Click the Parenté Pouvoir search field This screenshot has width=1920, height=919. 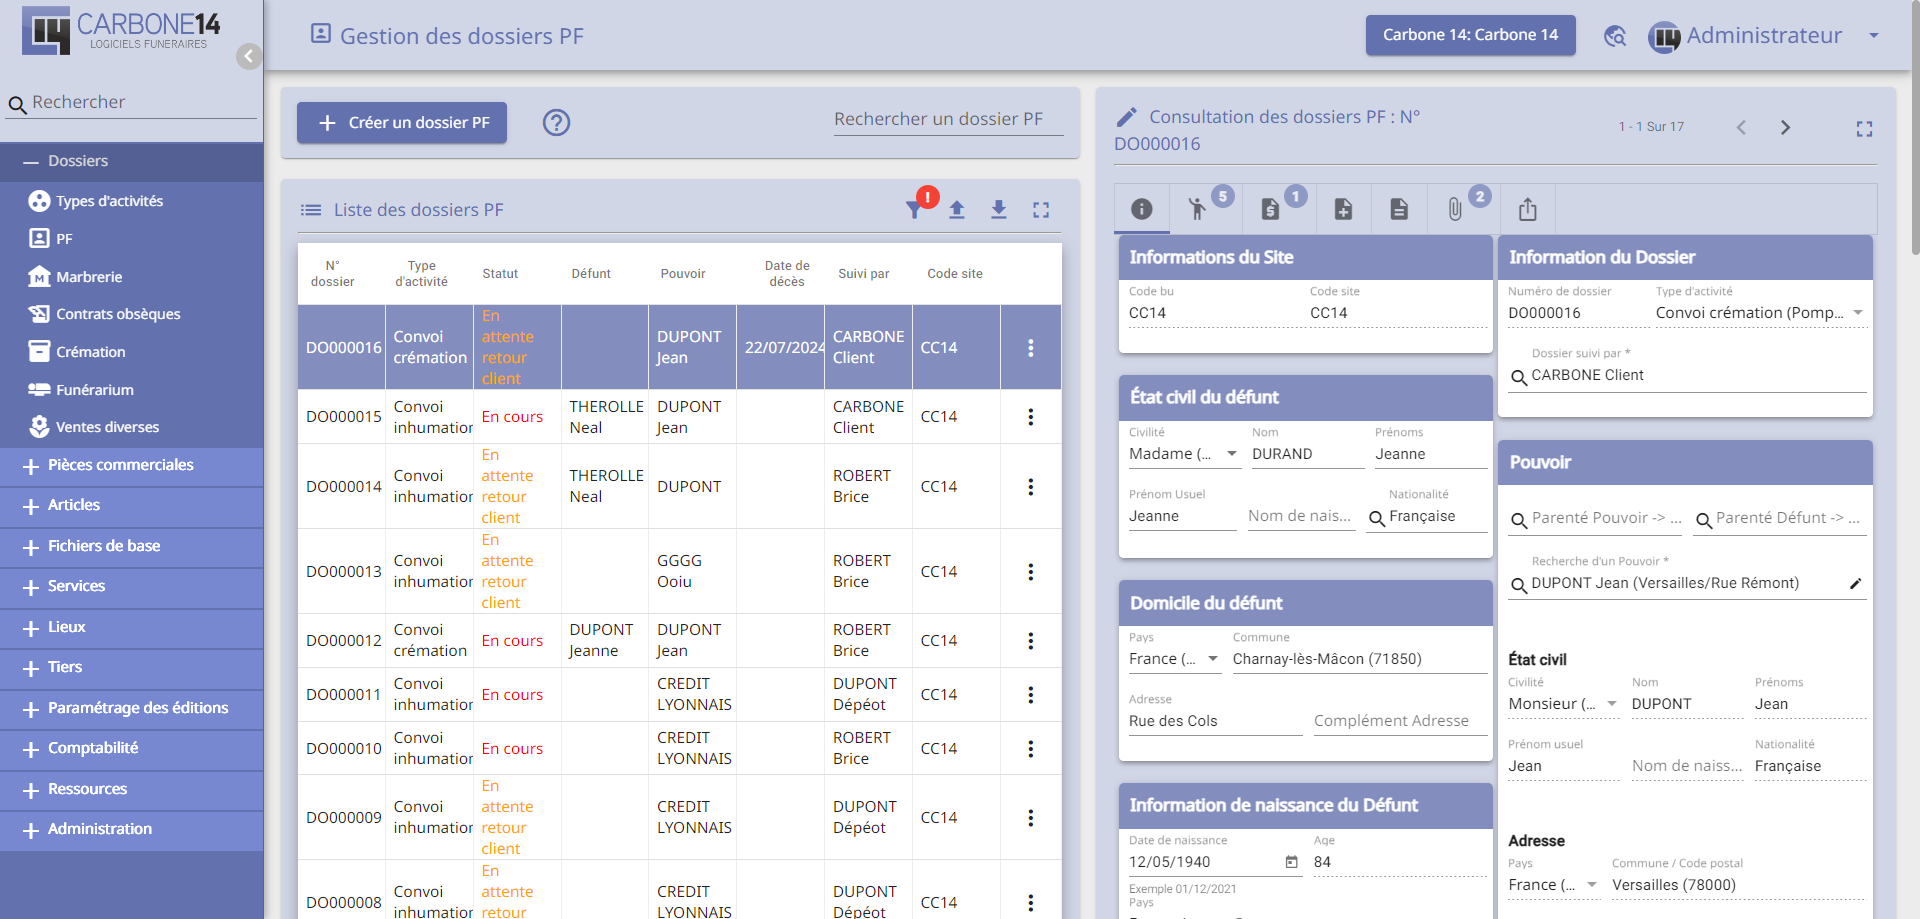pos(1596,518)
